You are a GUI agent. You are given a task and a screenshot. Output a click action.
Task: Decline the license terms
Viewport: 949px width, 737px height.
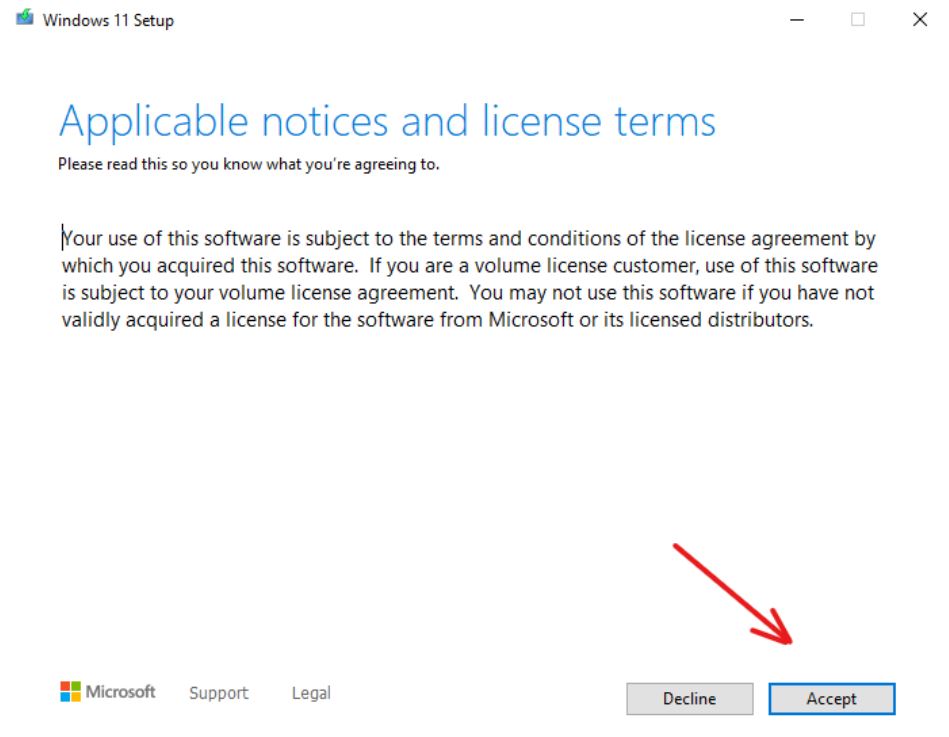pos(689,699)
